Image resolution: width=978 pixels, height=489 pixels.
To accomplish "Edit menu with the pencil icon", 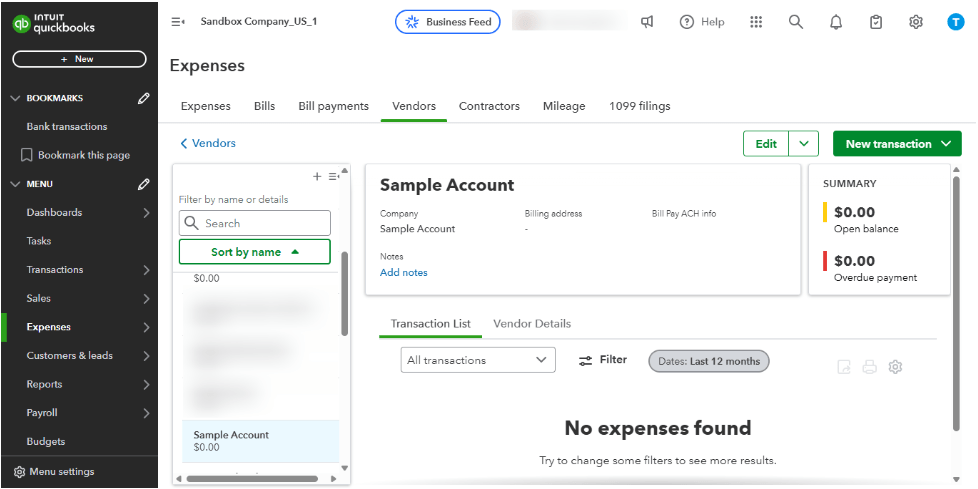I will coord(143,184).
